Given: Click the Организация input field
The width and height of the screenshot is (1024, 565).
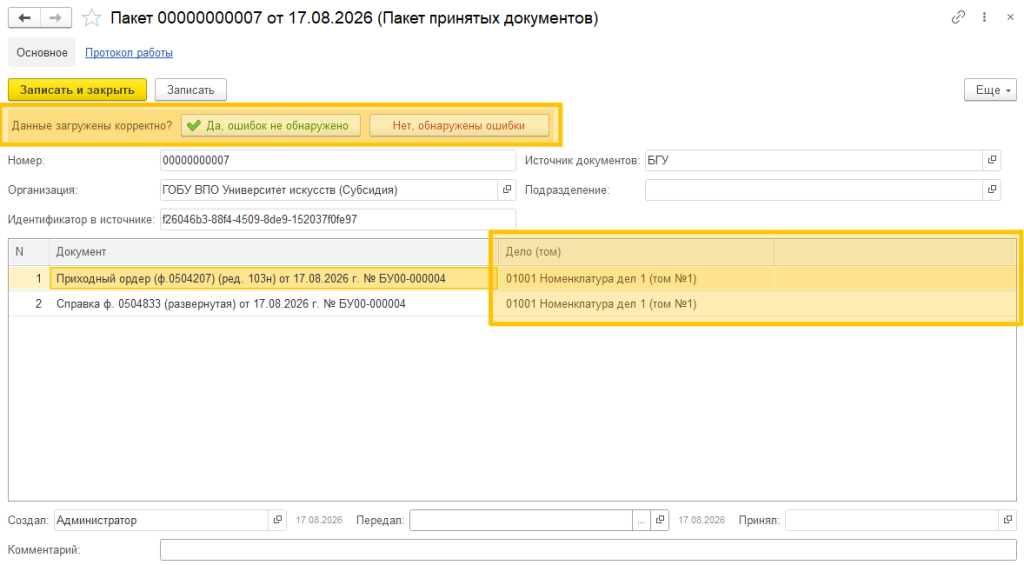Looking at the screenshot, I should coord(328,190).
